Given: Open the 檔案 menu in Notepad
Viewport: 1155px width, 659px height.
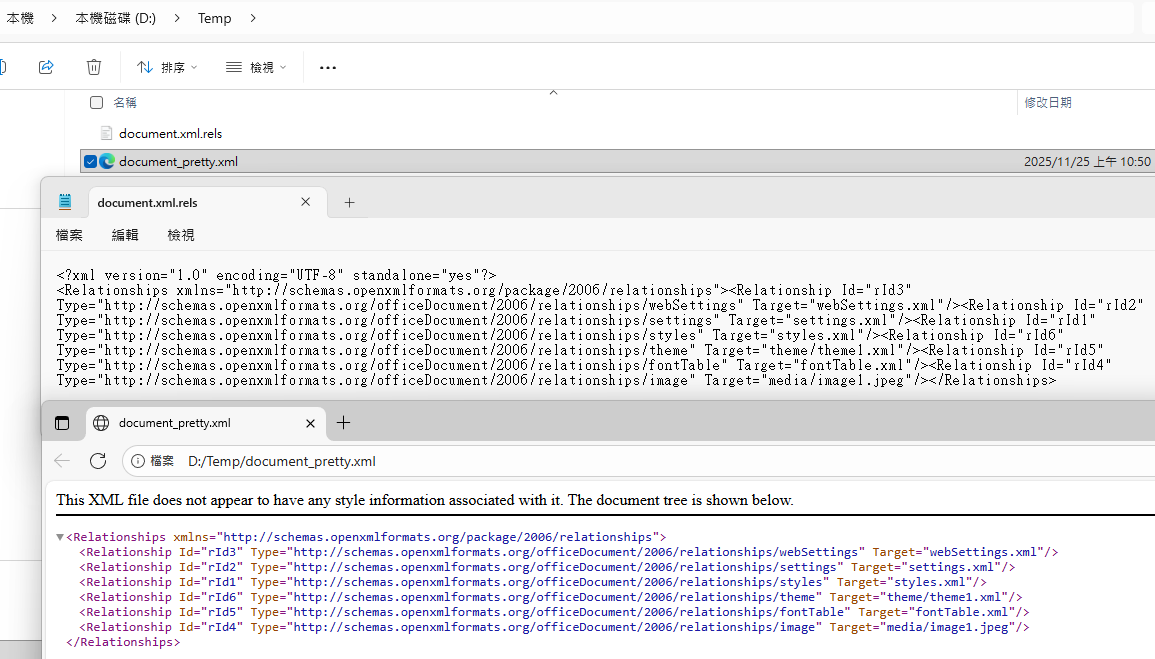Looking at the screenshot, I should [69, 235].
